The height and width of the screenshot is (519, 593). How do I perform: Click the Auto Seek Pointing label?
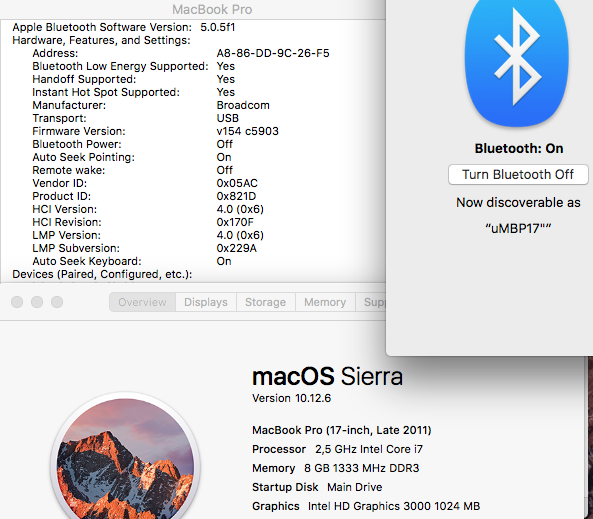[83, 157]
